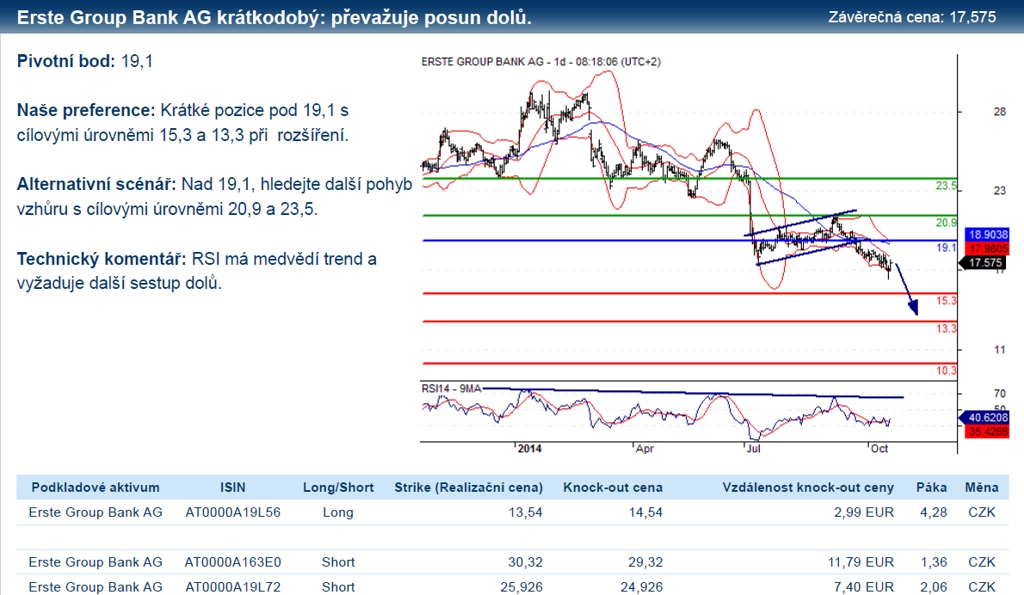Click the 70 RSI axis label
This screenshot has height=595, width=1024.
[1000, 394]
